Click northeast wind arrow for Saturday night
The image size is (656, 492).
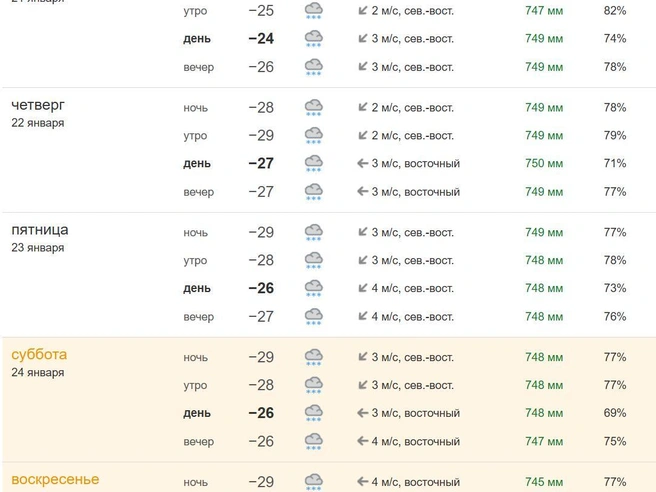tap(363, 357)
